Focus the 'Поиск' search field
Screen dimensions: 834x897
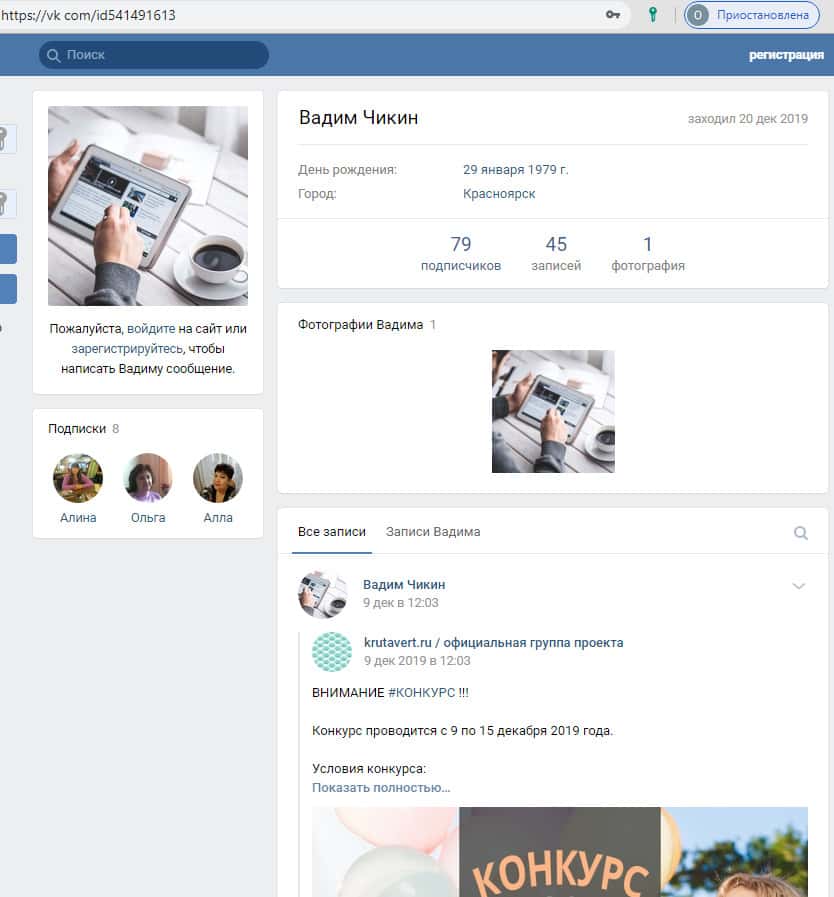(x=154, y=55)
